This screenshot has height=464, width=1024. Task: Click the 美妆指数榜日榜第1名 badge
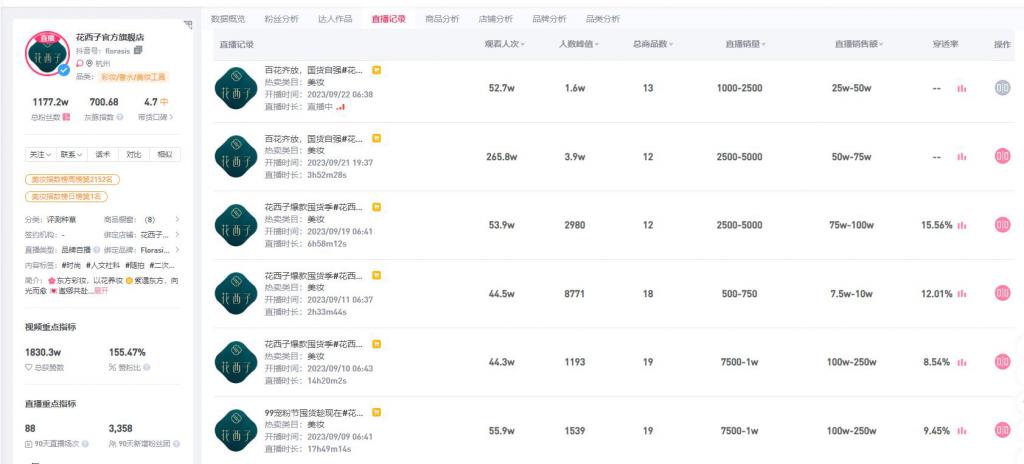[67, 196]
